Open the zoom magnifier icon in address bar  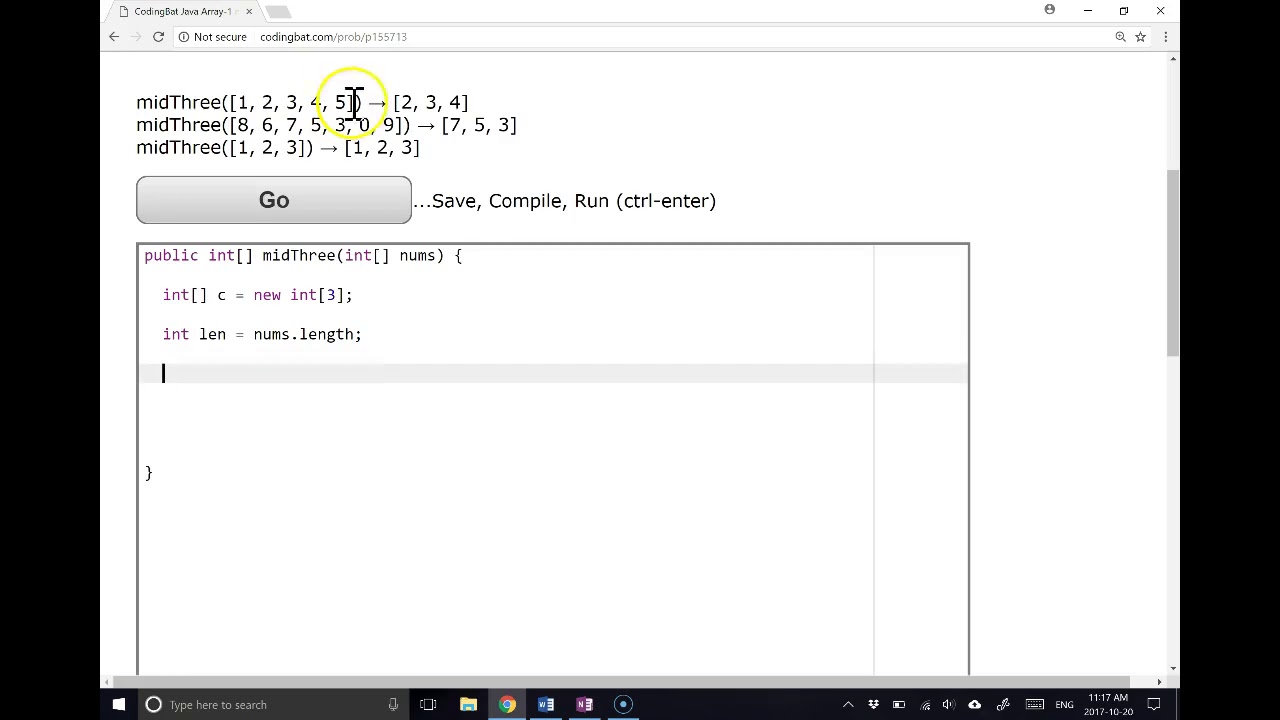(1121, 37)
